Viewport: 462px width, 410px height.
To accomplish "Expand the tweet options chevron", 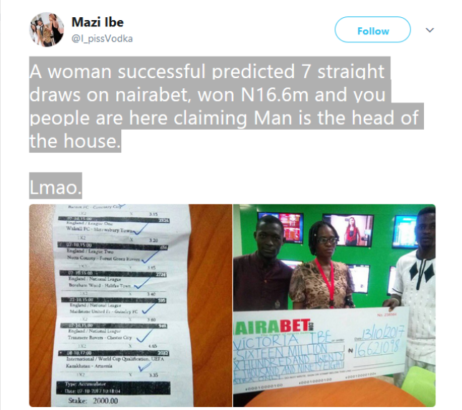I will click(430, 30).
